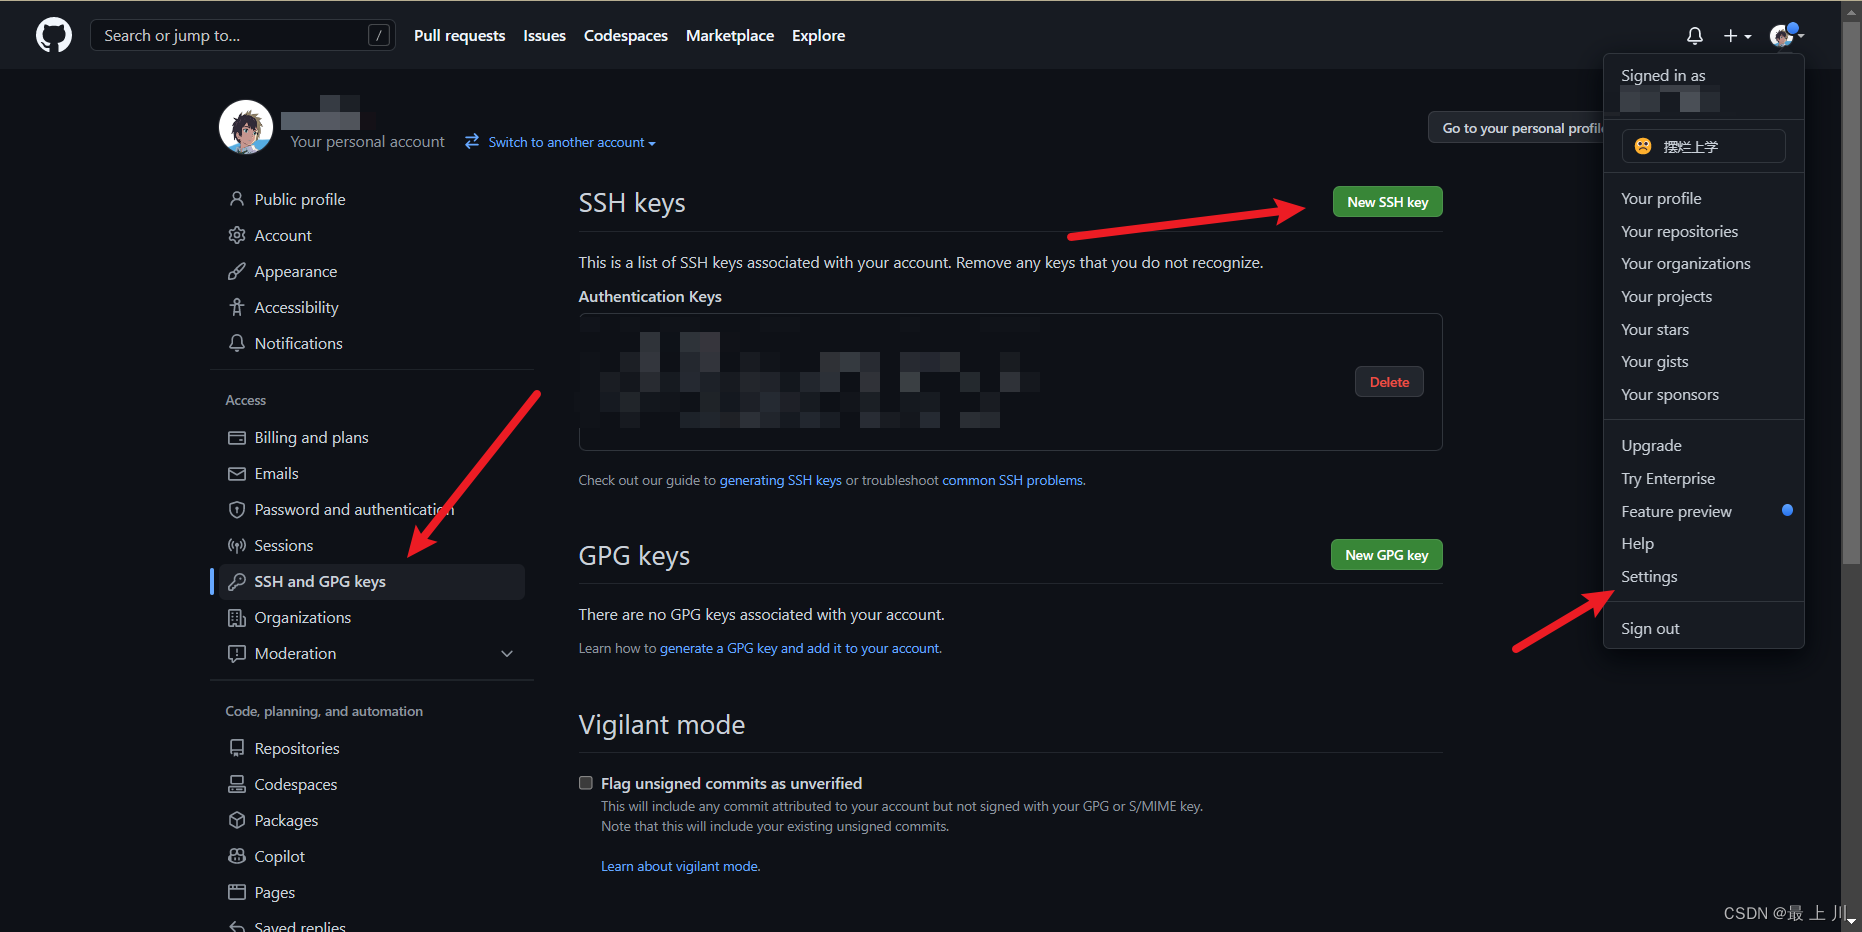
Task: Open Switch to another account dropdown
Action: 572,142
